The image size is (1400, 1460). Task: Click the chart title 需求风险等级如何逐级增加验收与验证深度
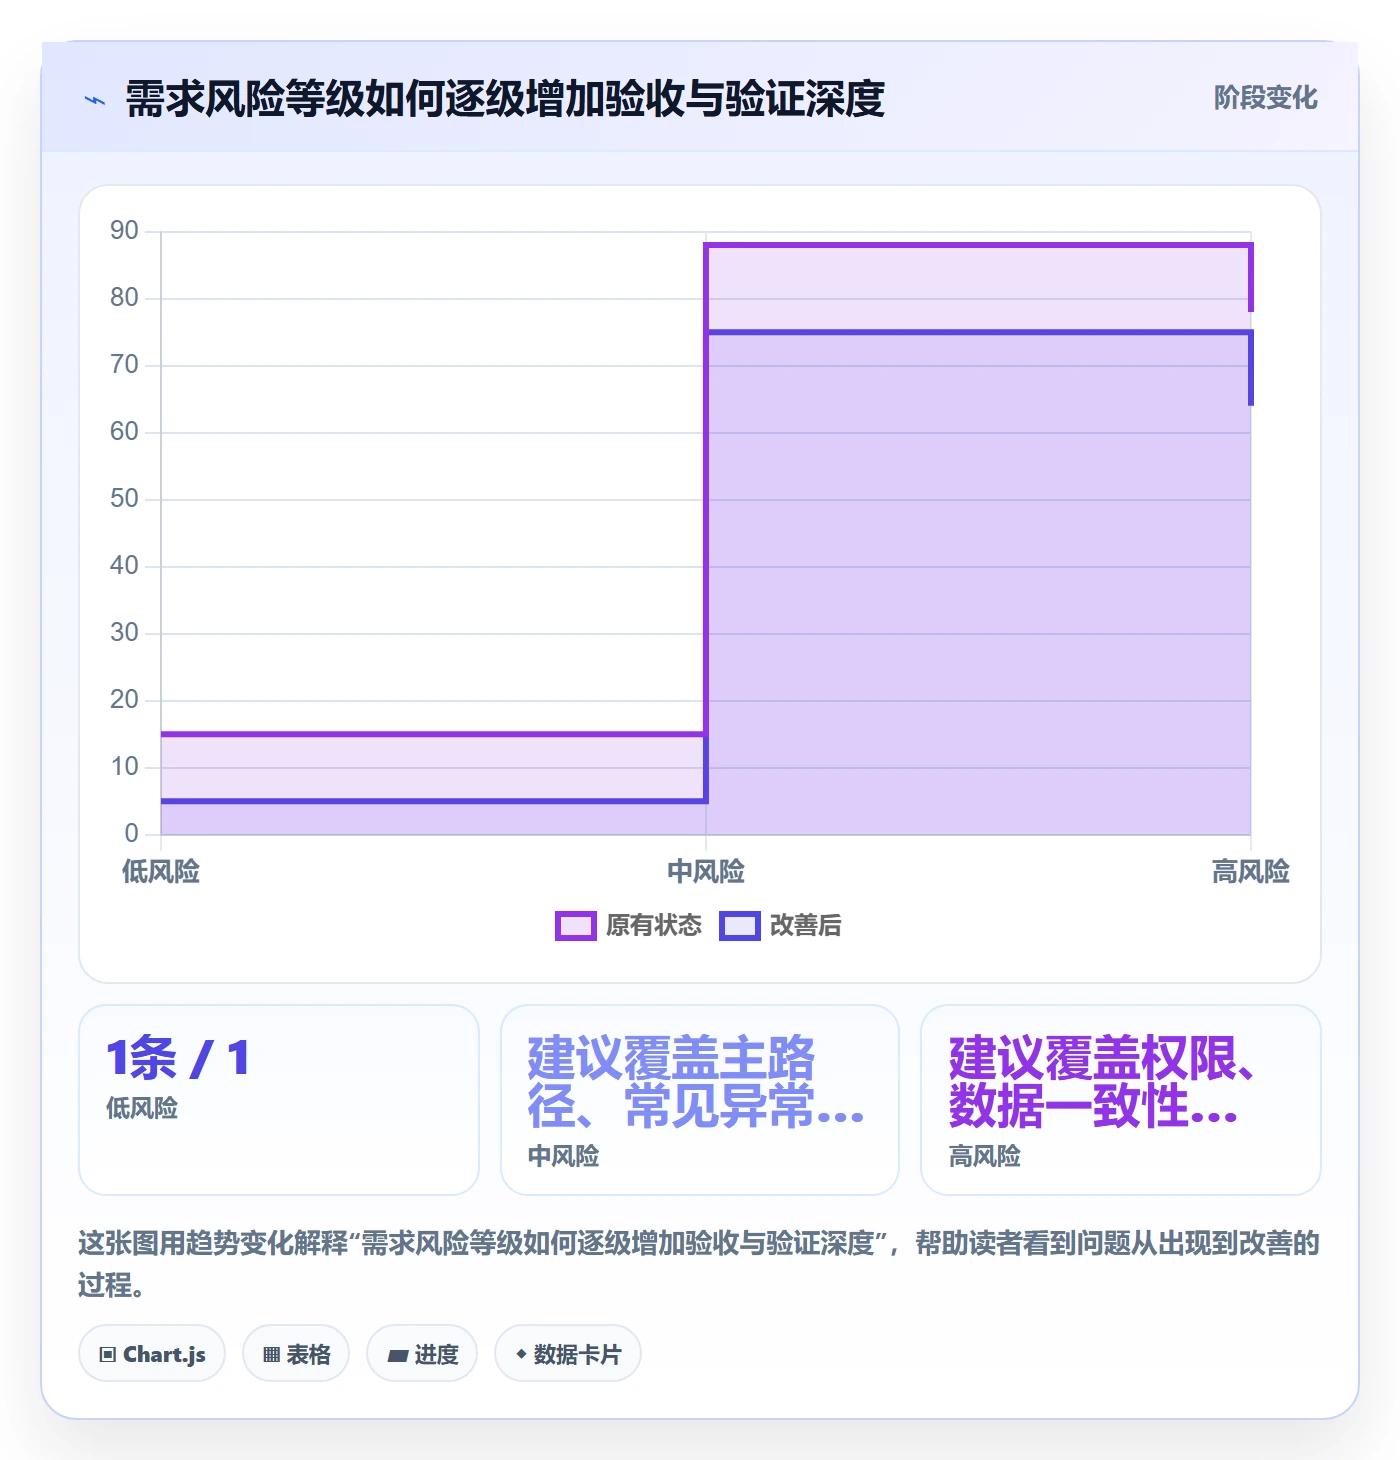click(505, 99)
